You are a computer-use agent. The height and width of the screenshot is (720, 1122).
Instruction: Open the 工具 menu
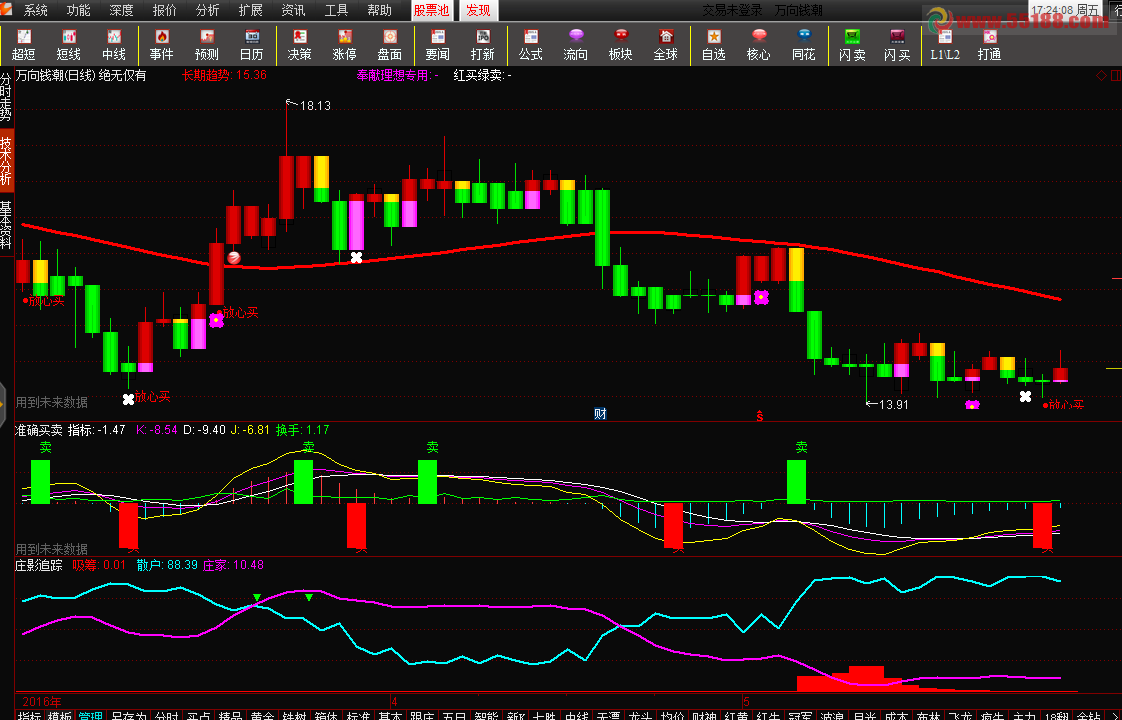point(336,10)
